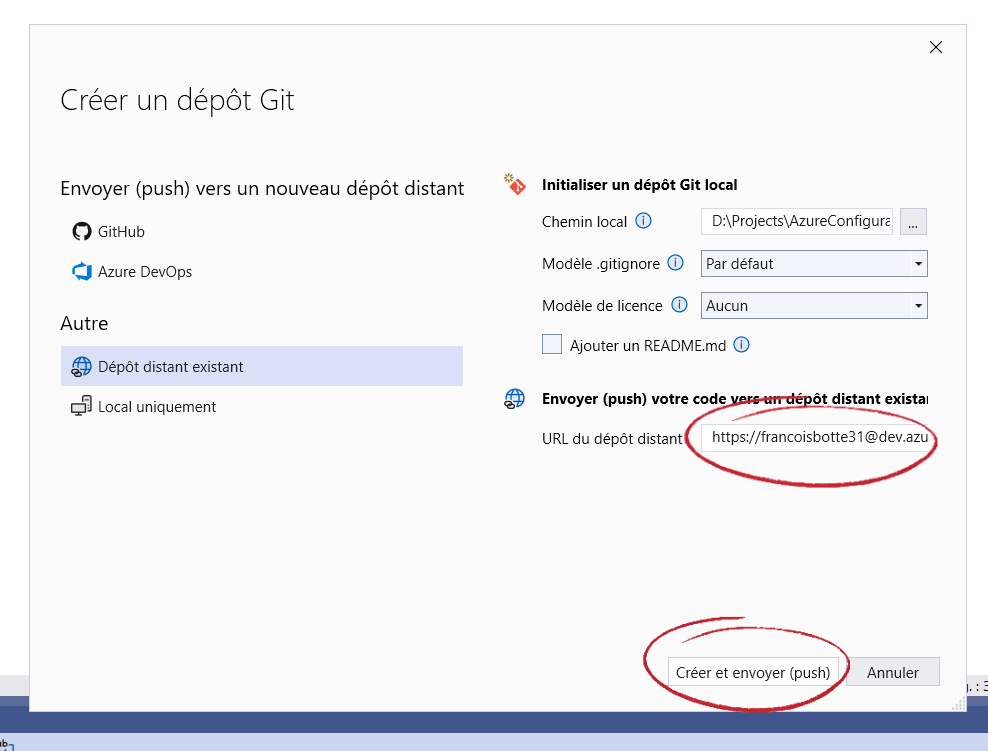Enable the Ajouter un README.md checkbox
The image size is (988, 751).
(552, 343)
